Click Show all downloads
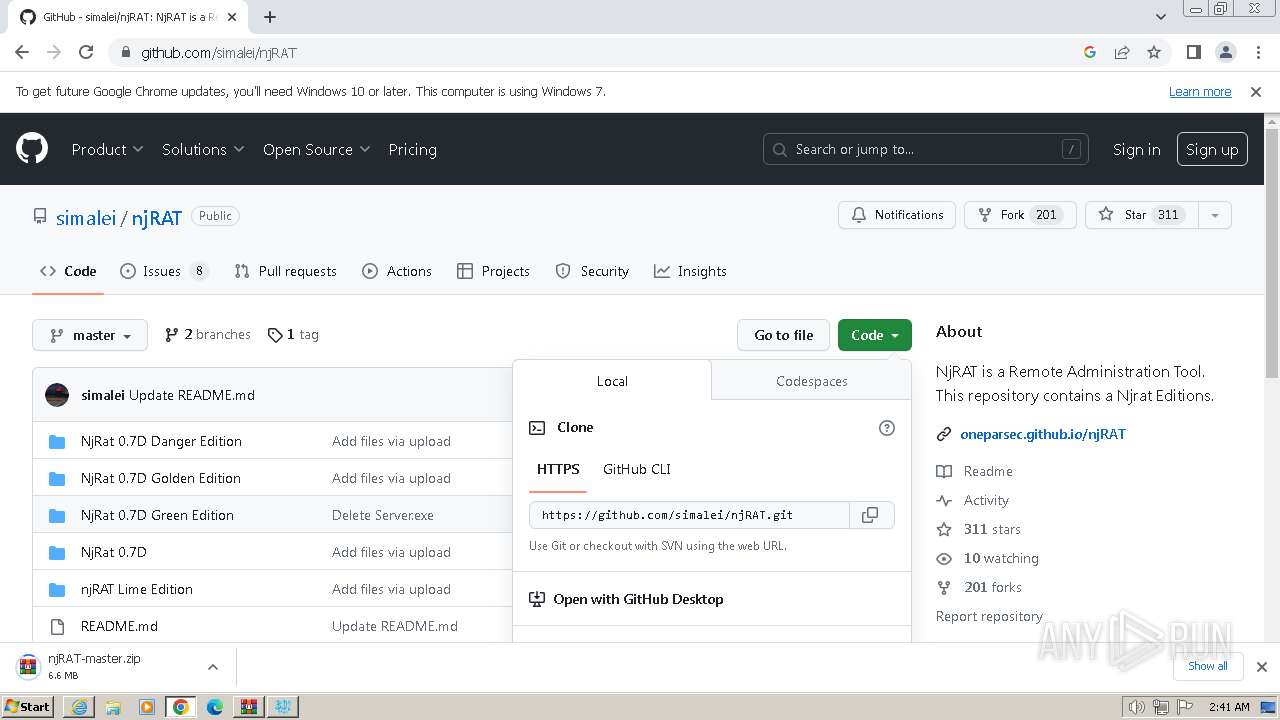Screen dimensions: 1280x720 click(1208, 666)
